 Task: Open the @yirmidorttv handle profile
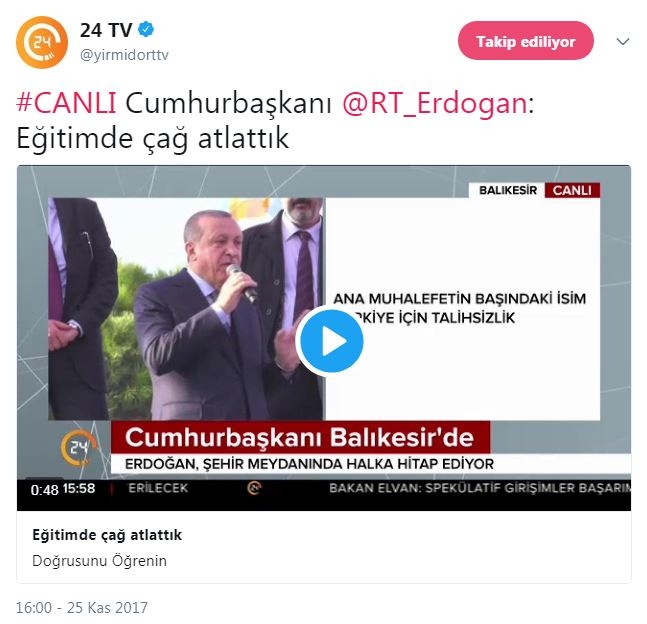pos(124,55)
